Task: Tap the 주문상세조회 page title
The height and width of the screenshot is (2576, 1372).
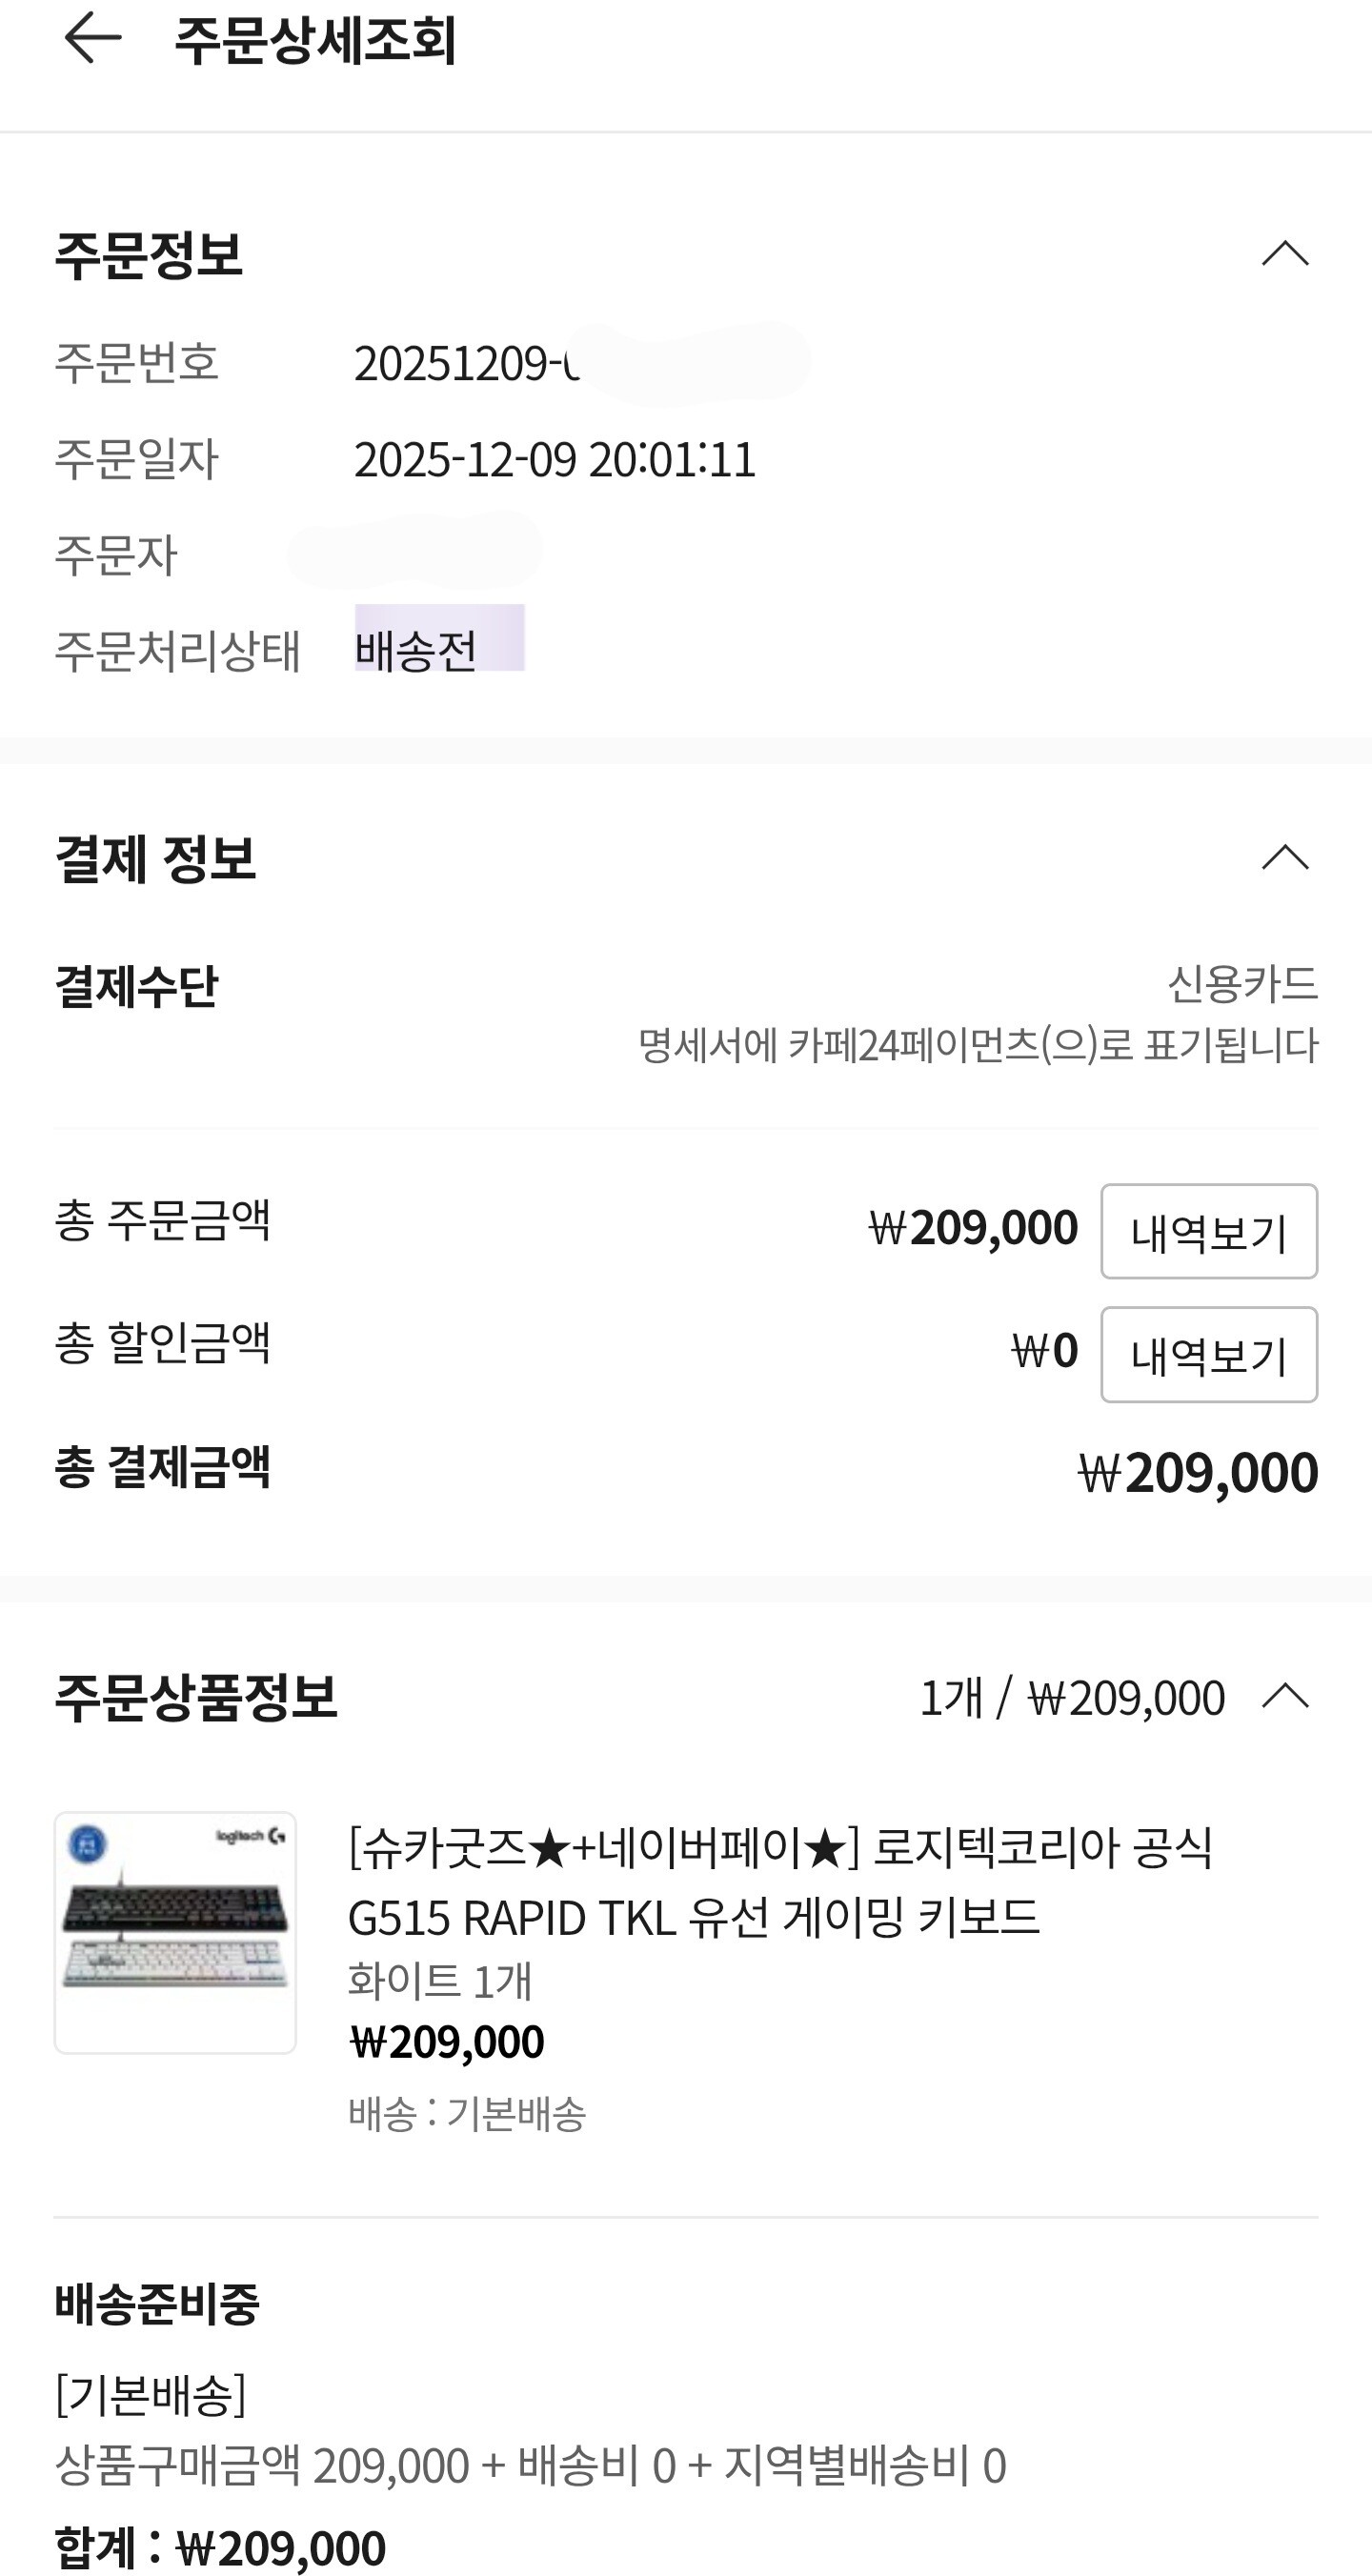Action: coord(315,40)
